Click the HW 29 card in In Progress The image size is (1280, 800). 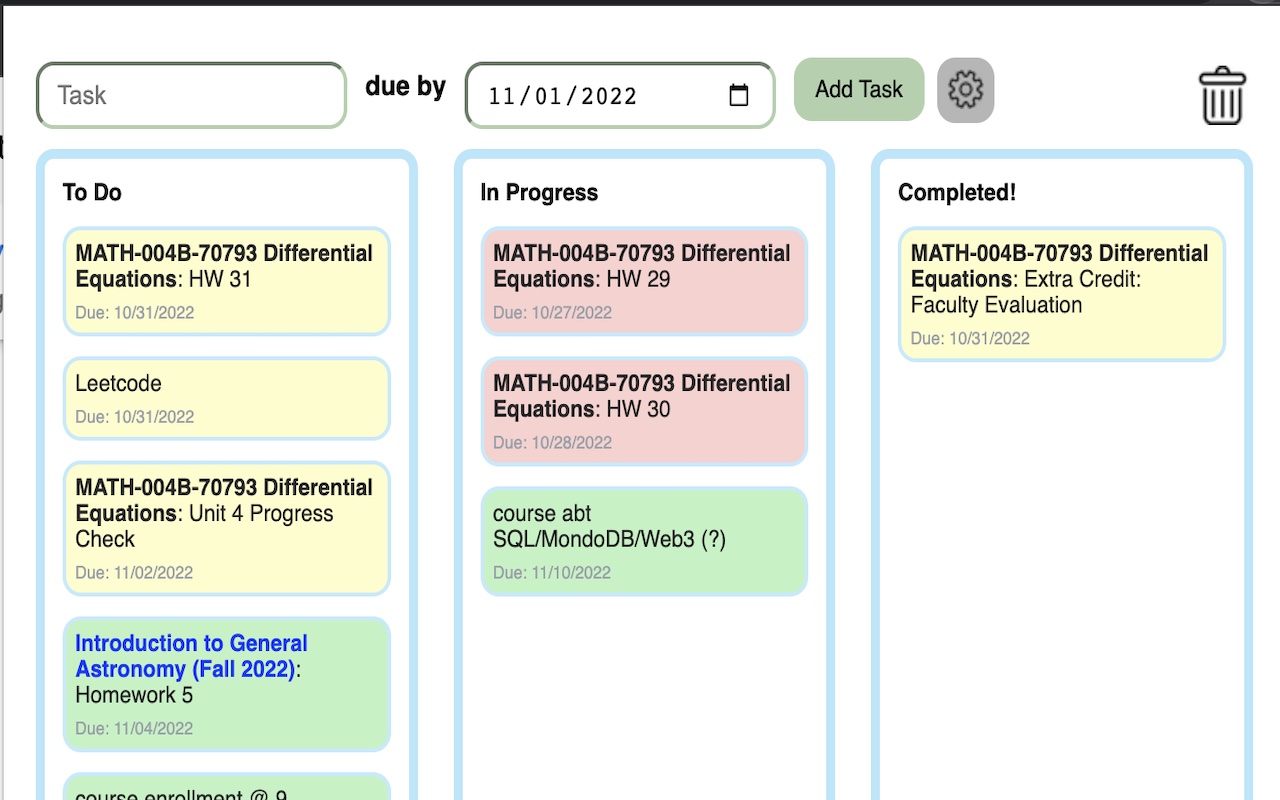pos(643,281)
